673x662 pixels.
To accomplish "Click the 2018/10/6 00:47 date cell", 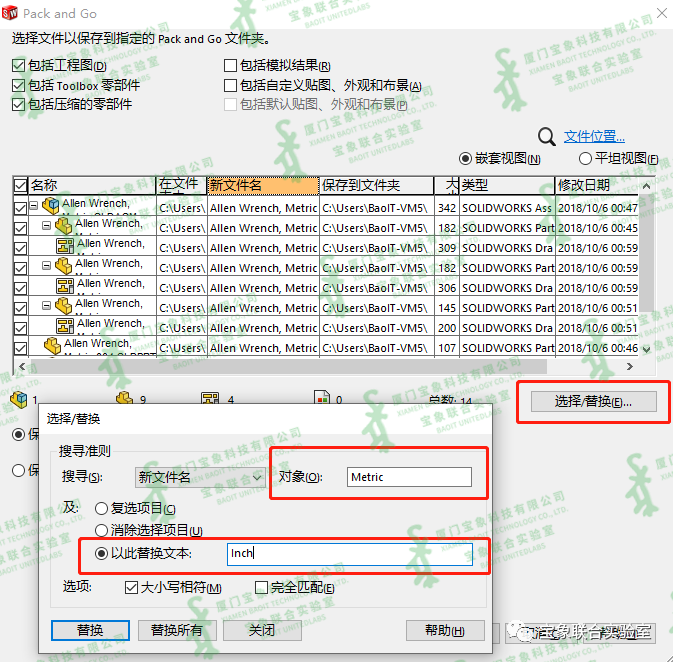I will tap(597, 208).
